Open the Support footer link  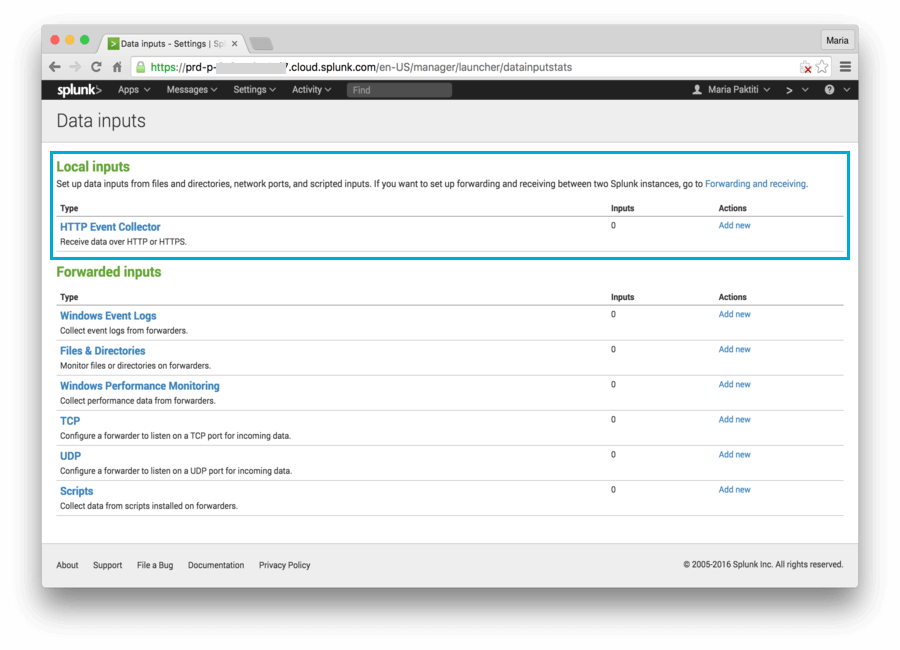tap(107, 565)
